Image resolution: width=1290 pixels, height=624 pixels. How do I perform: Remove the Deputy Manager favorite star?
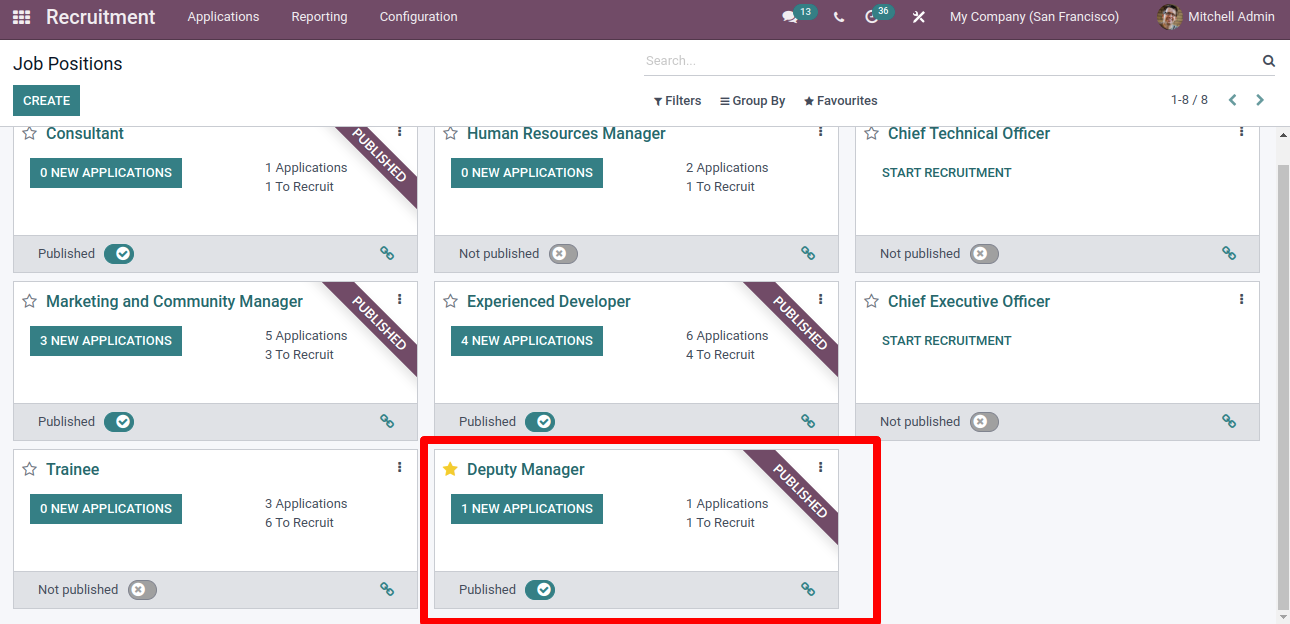(450, 470)
